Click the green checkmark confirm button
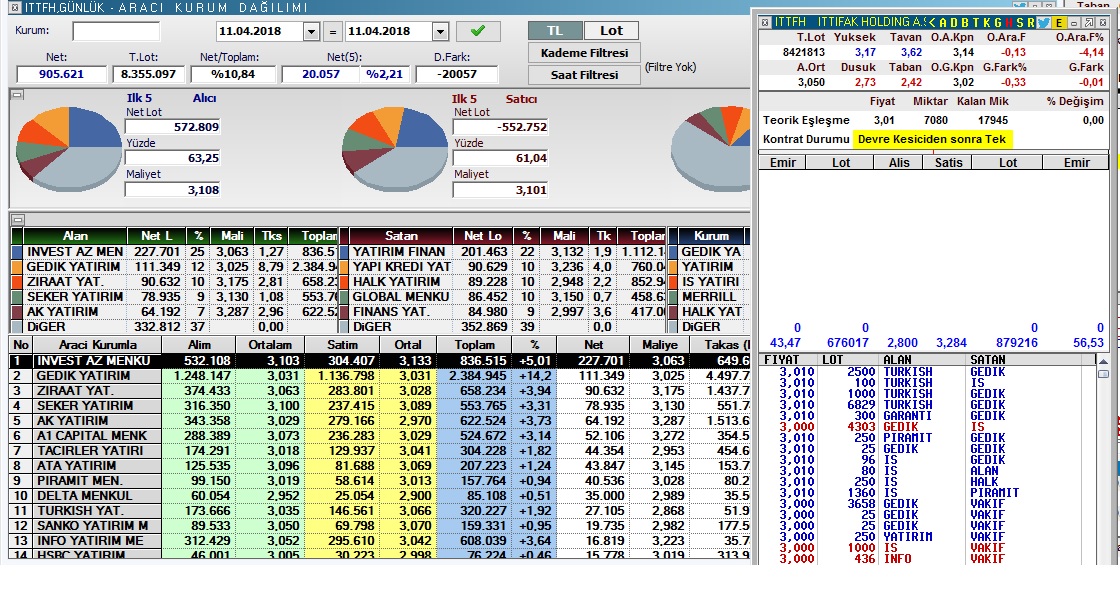The width and height of the screenshot is (1120, 614). [x=478, y=31]
